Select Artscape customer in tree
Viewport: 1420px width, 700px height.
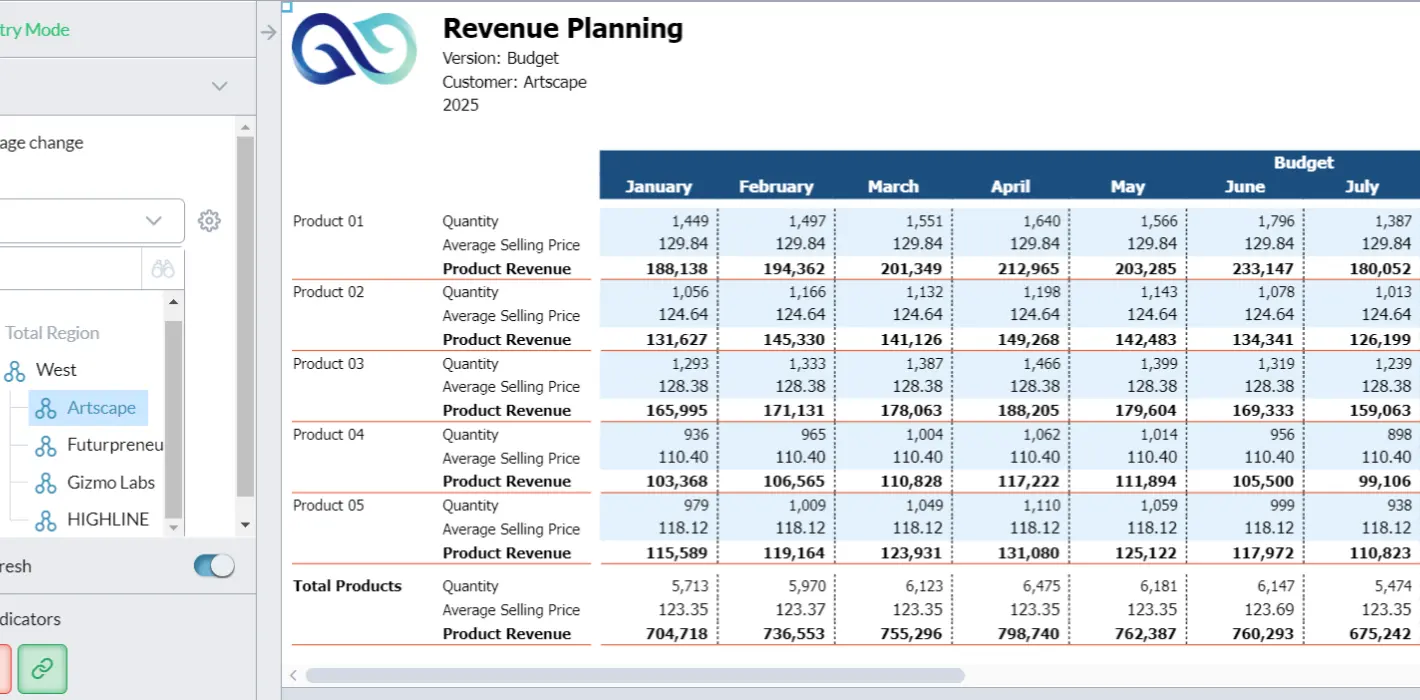click(101, 408)
